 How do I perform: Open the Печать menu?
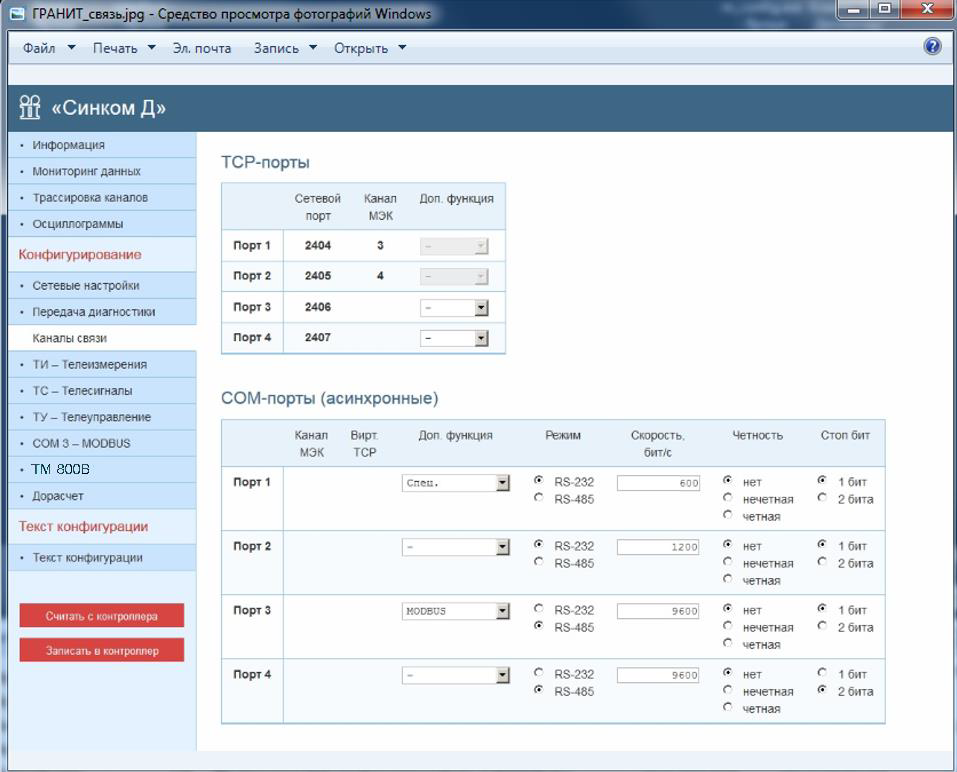124,48
